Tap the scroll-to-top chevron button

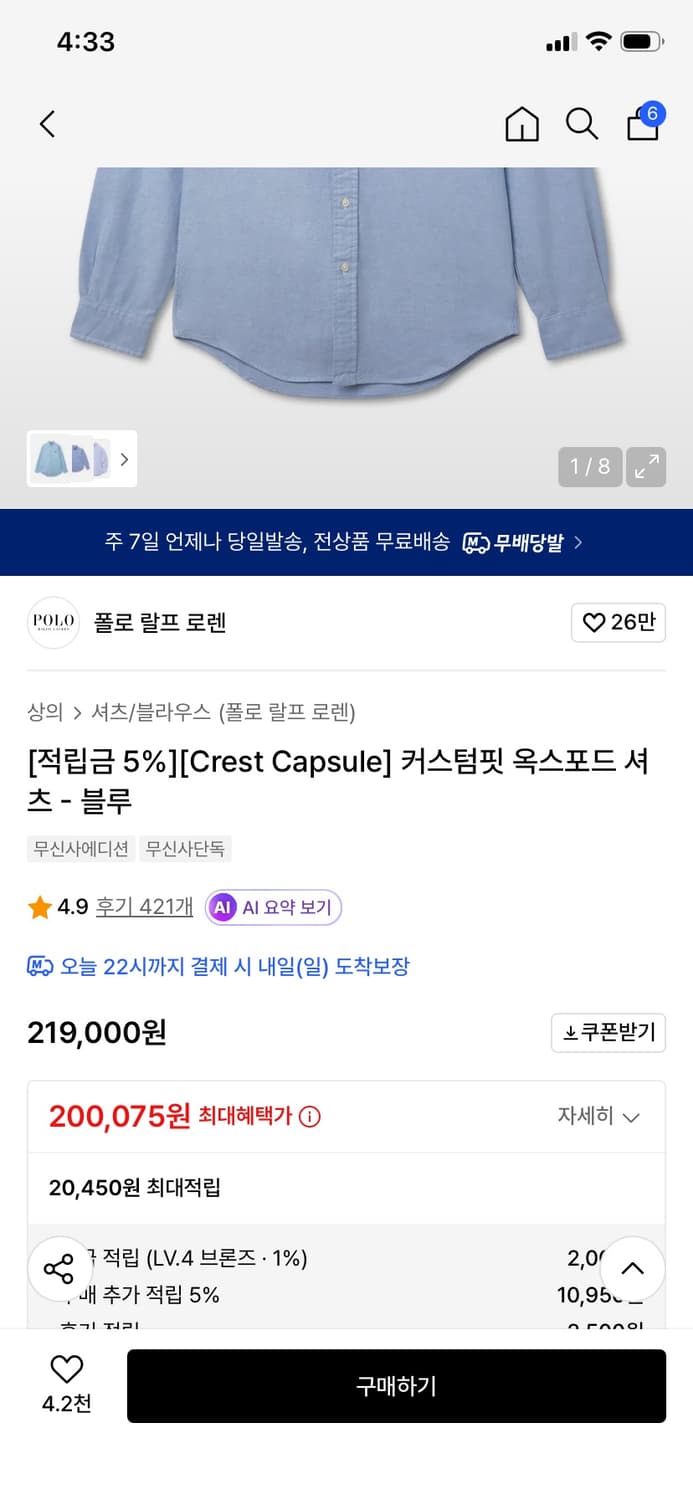[632, 1268]
